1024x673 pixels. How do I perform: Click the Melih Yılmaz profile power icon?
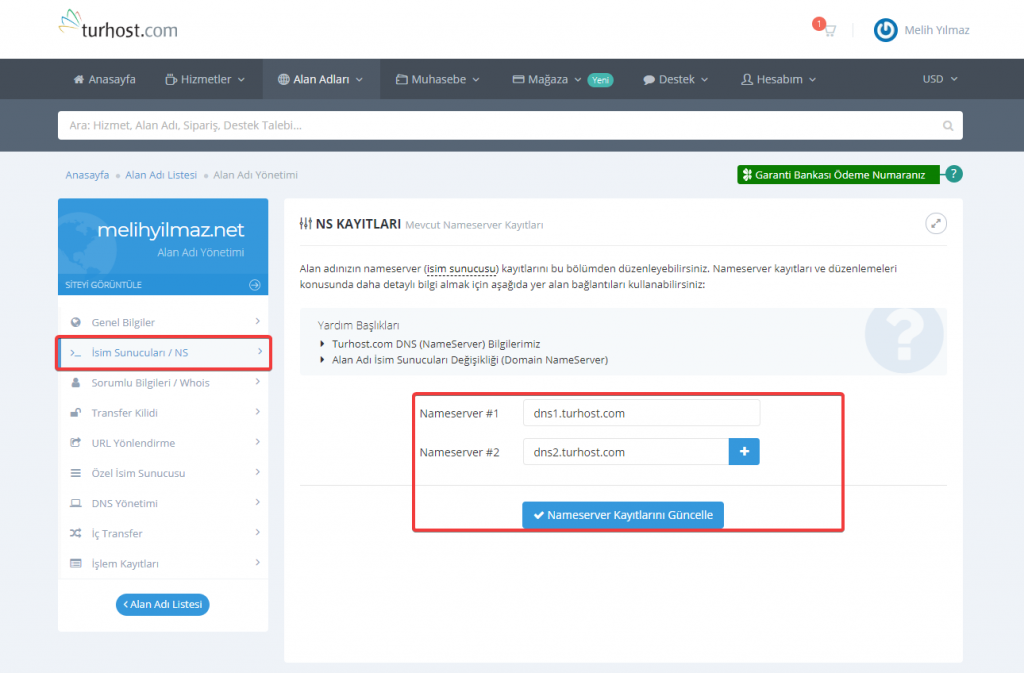tap(885, 30)
